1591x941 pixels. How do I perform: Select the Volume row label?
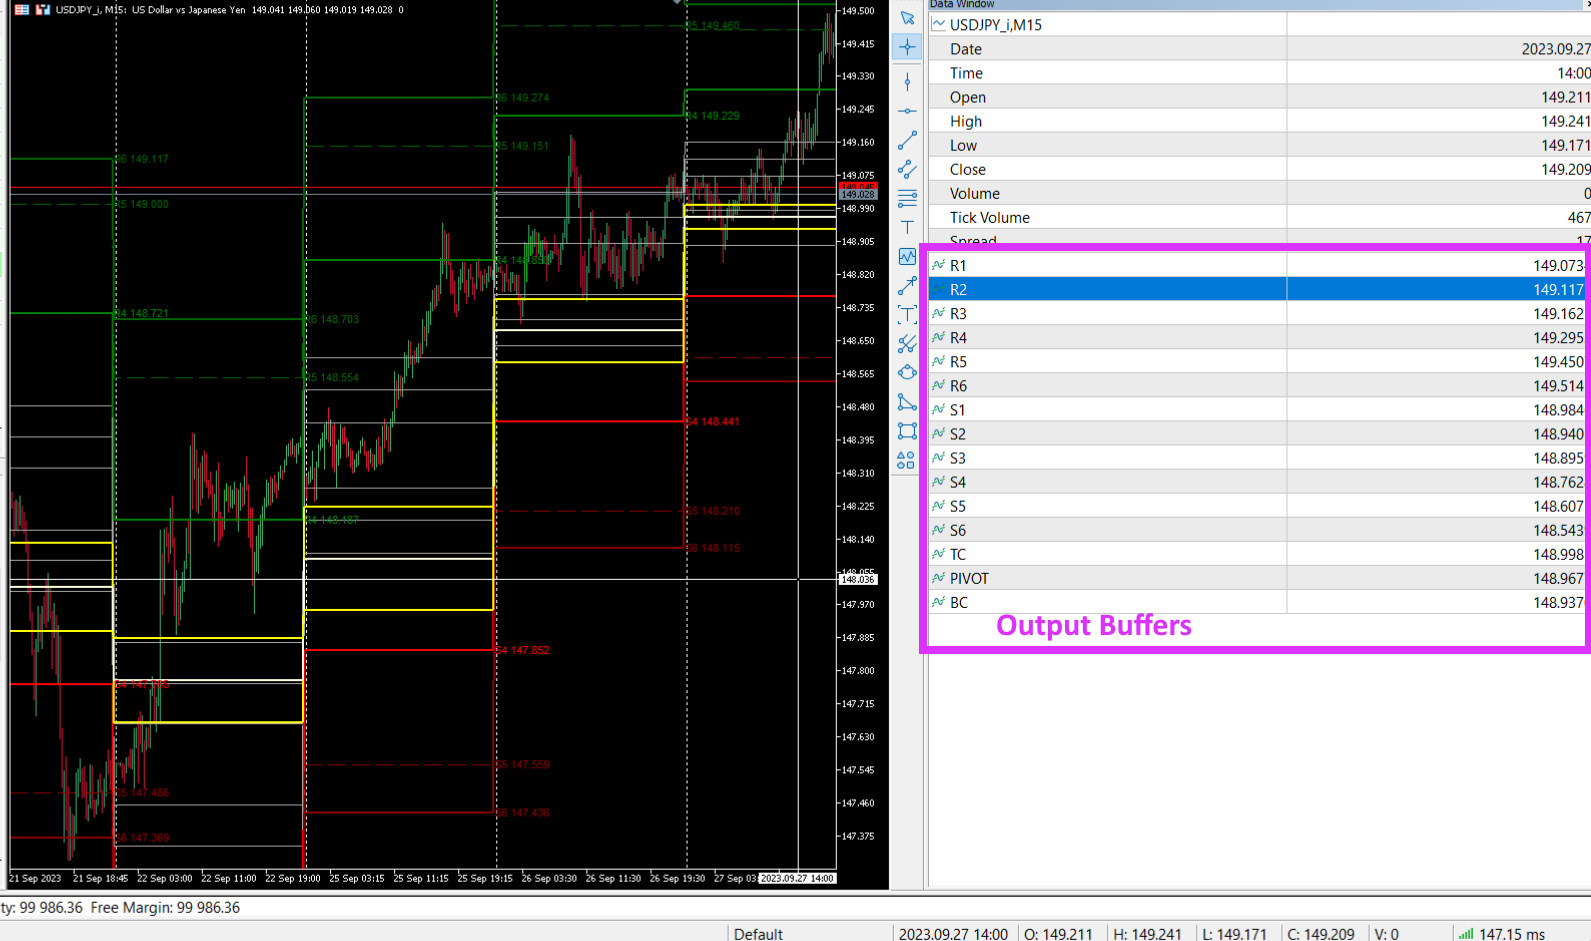[x=975, y=193]
